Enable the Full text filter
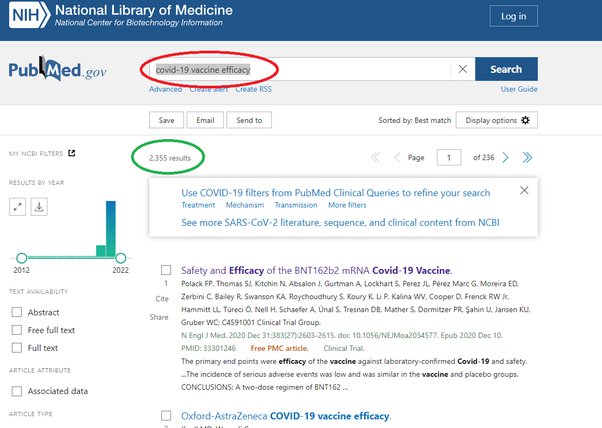Screen dimensions: 602x428 [17, 347]
